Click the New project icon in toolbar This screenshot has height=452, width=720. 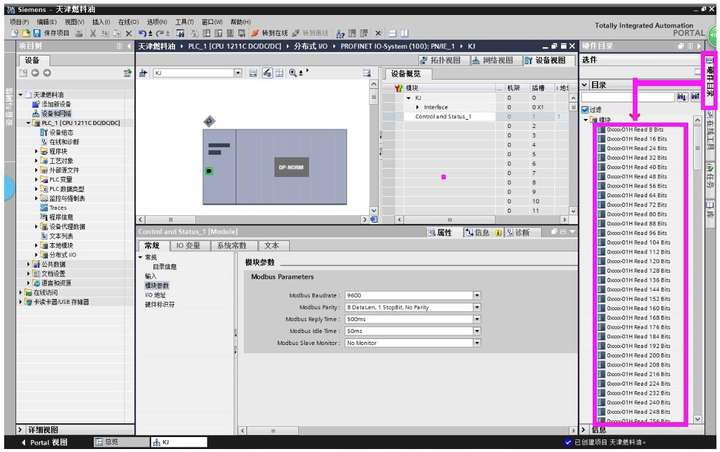[15, 33]
